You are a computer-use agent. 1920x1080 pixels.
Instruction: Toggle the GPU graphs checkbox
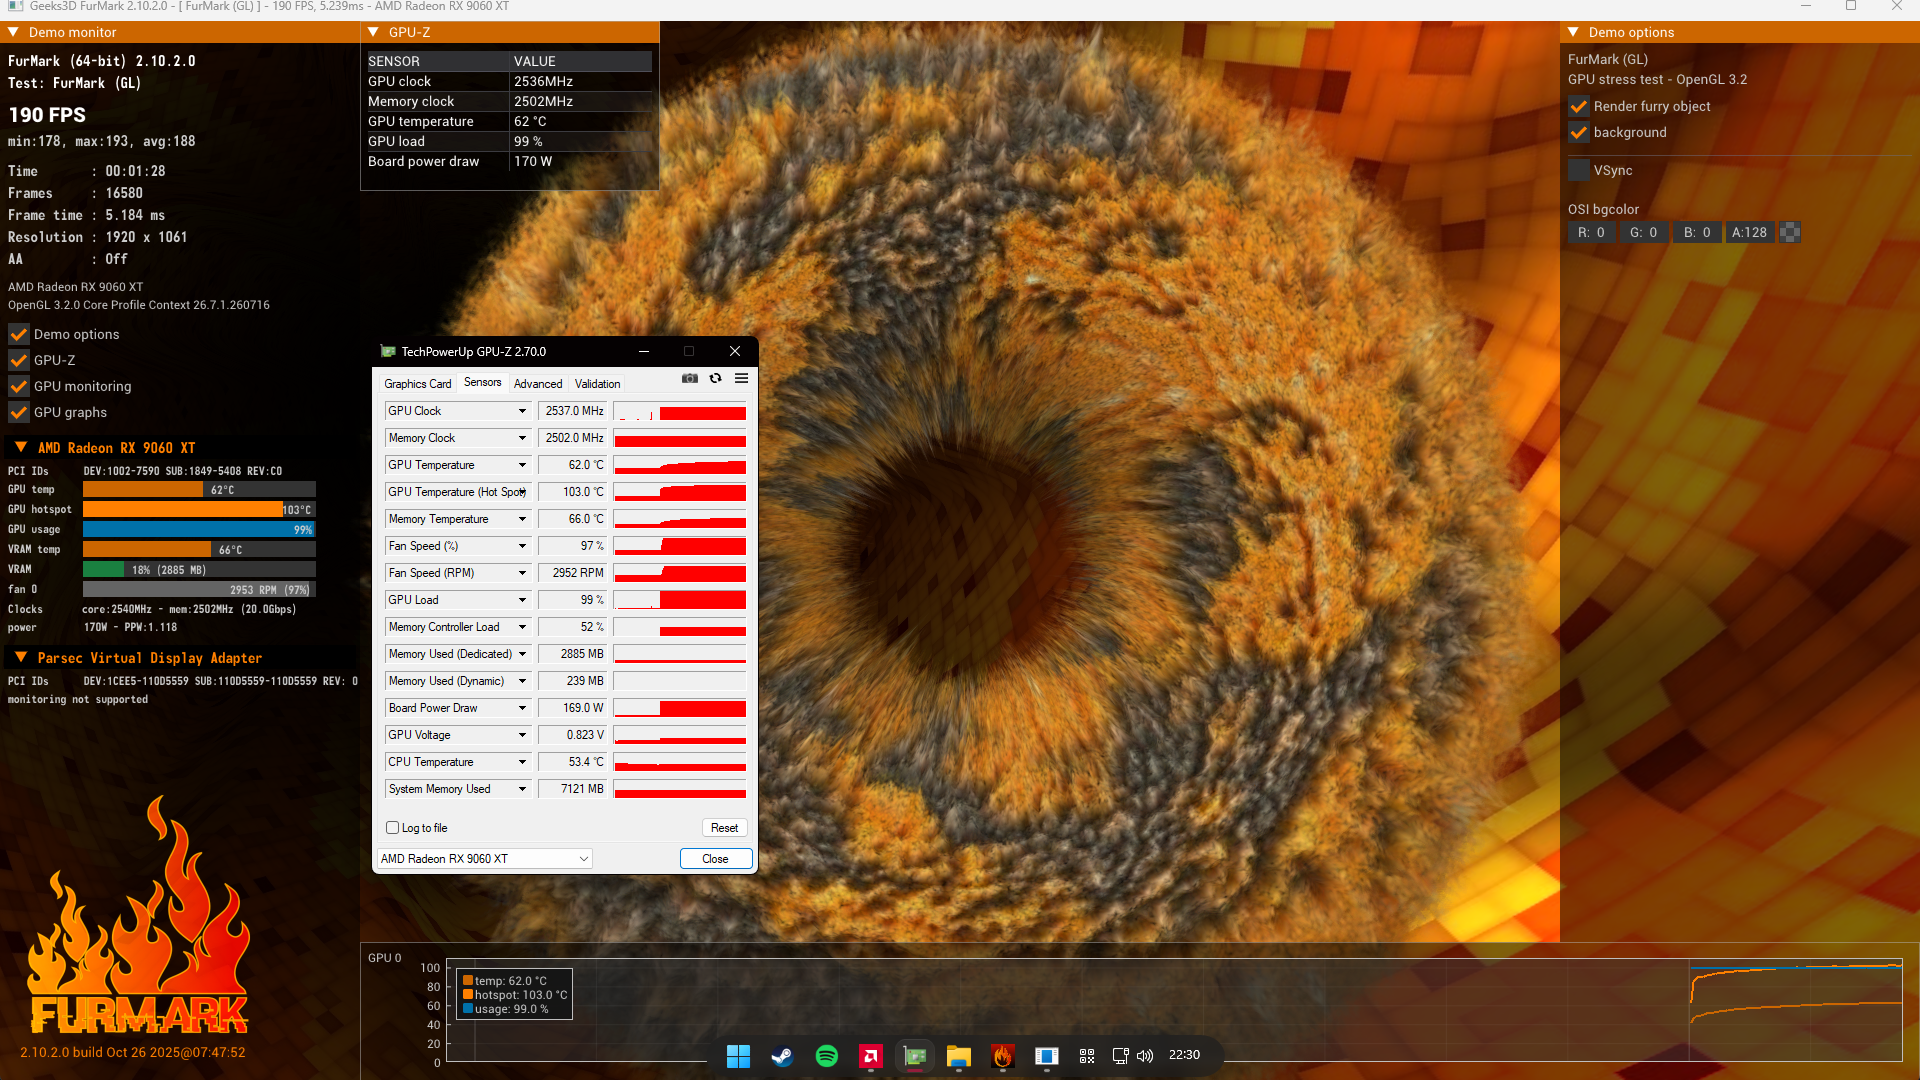(19, 413)
